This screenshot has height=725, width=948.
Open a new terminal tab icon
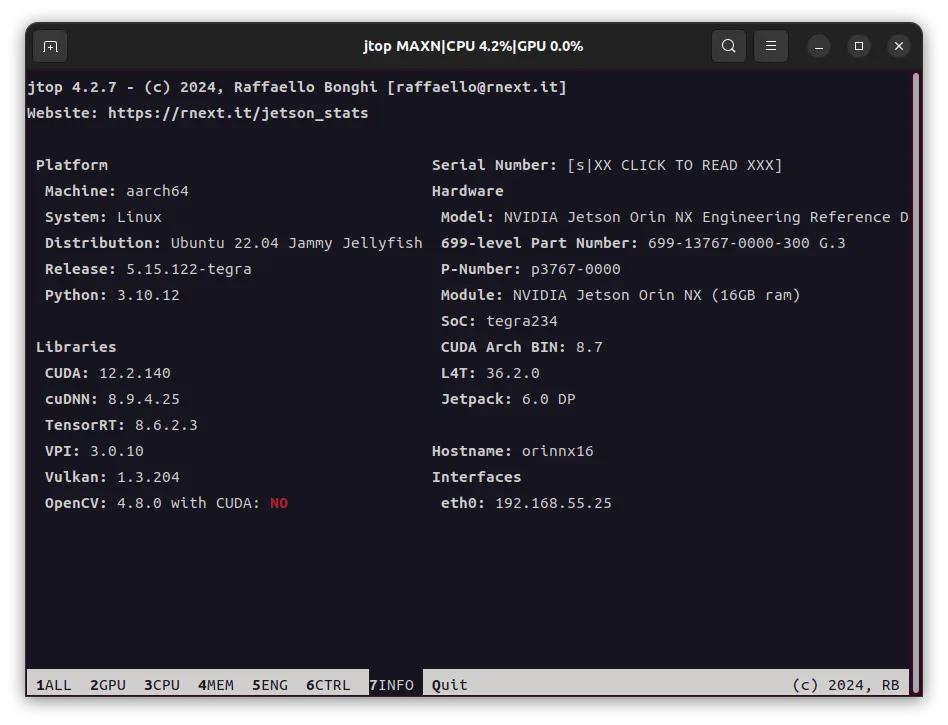click(50, 47)
